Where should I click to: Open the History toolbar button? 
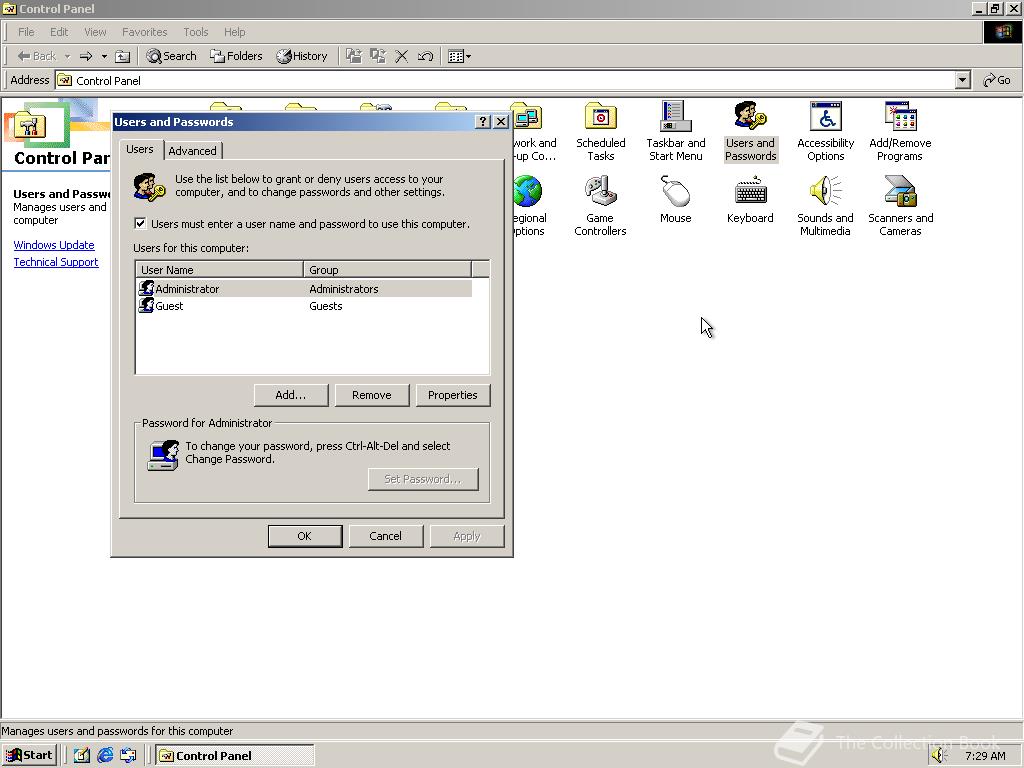click(x=302, y=56)
